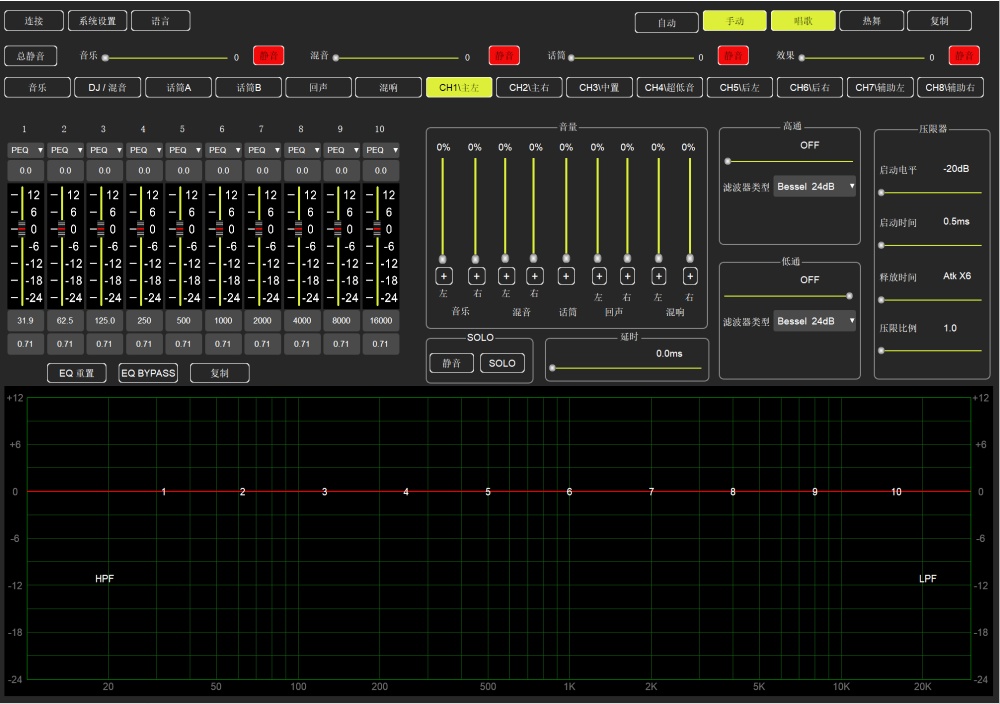Click the plus button under 回声 左 fader
The width and height of the screenshot is (1000, 704).
[x=598, y=276]
